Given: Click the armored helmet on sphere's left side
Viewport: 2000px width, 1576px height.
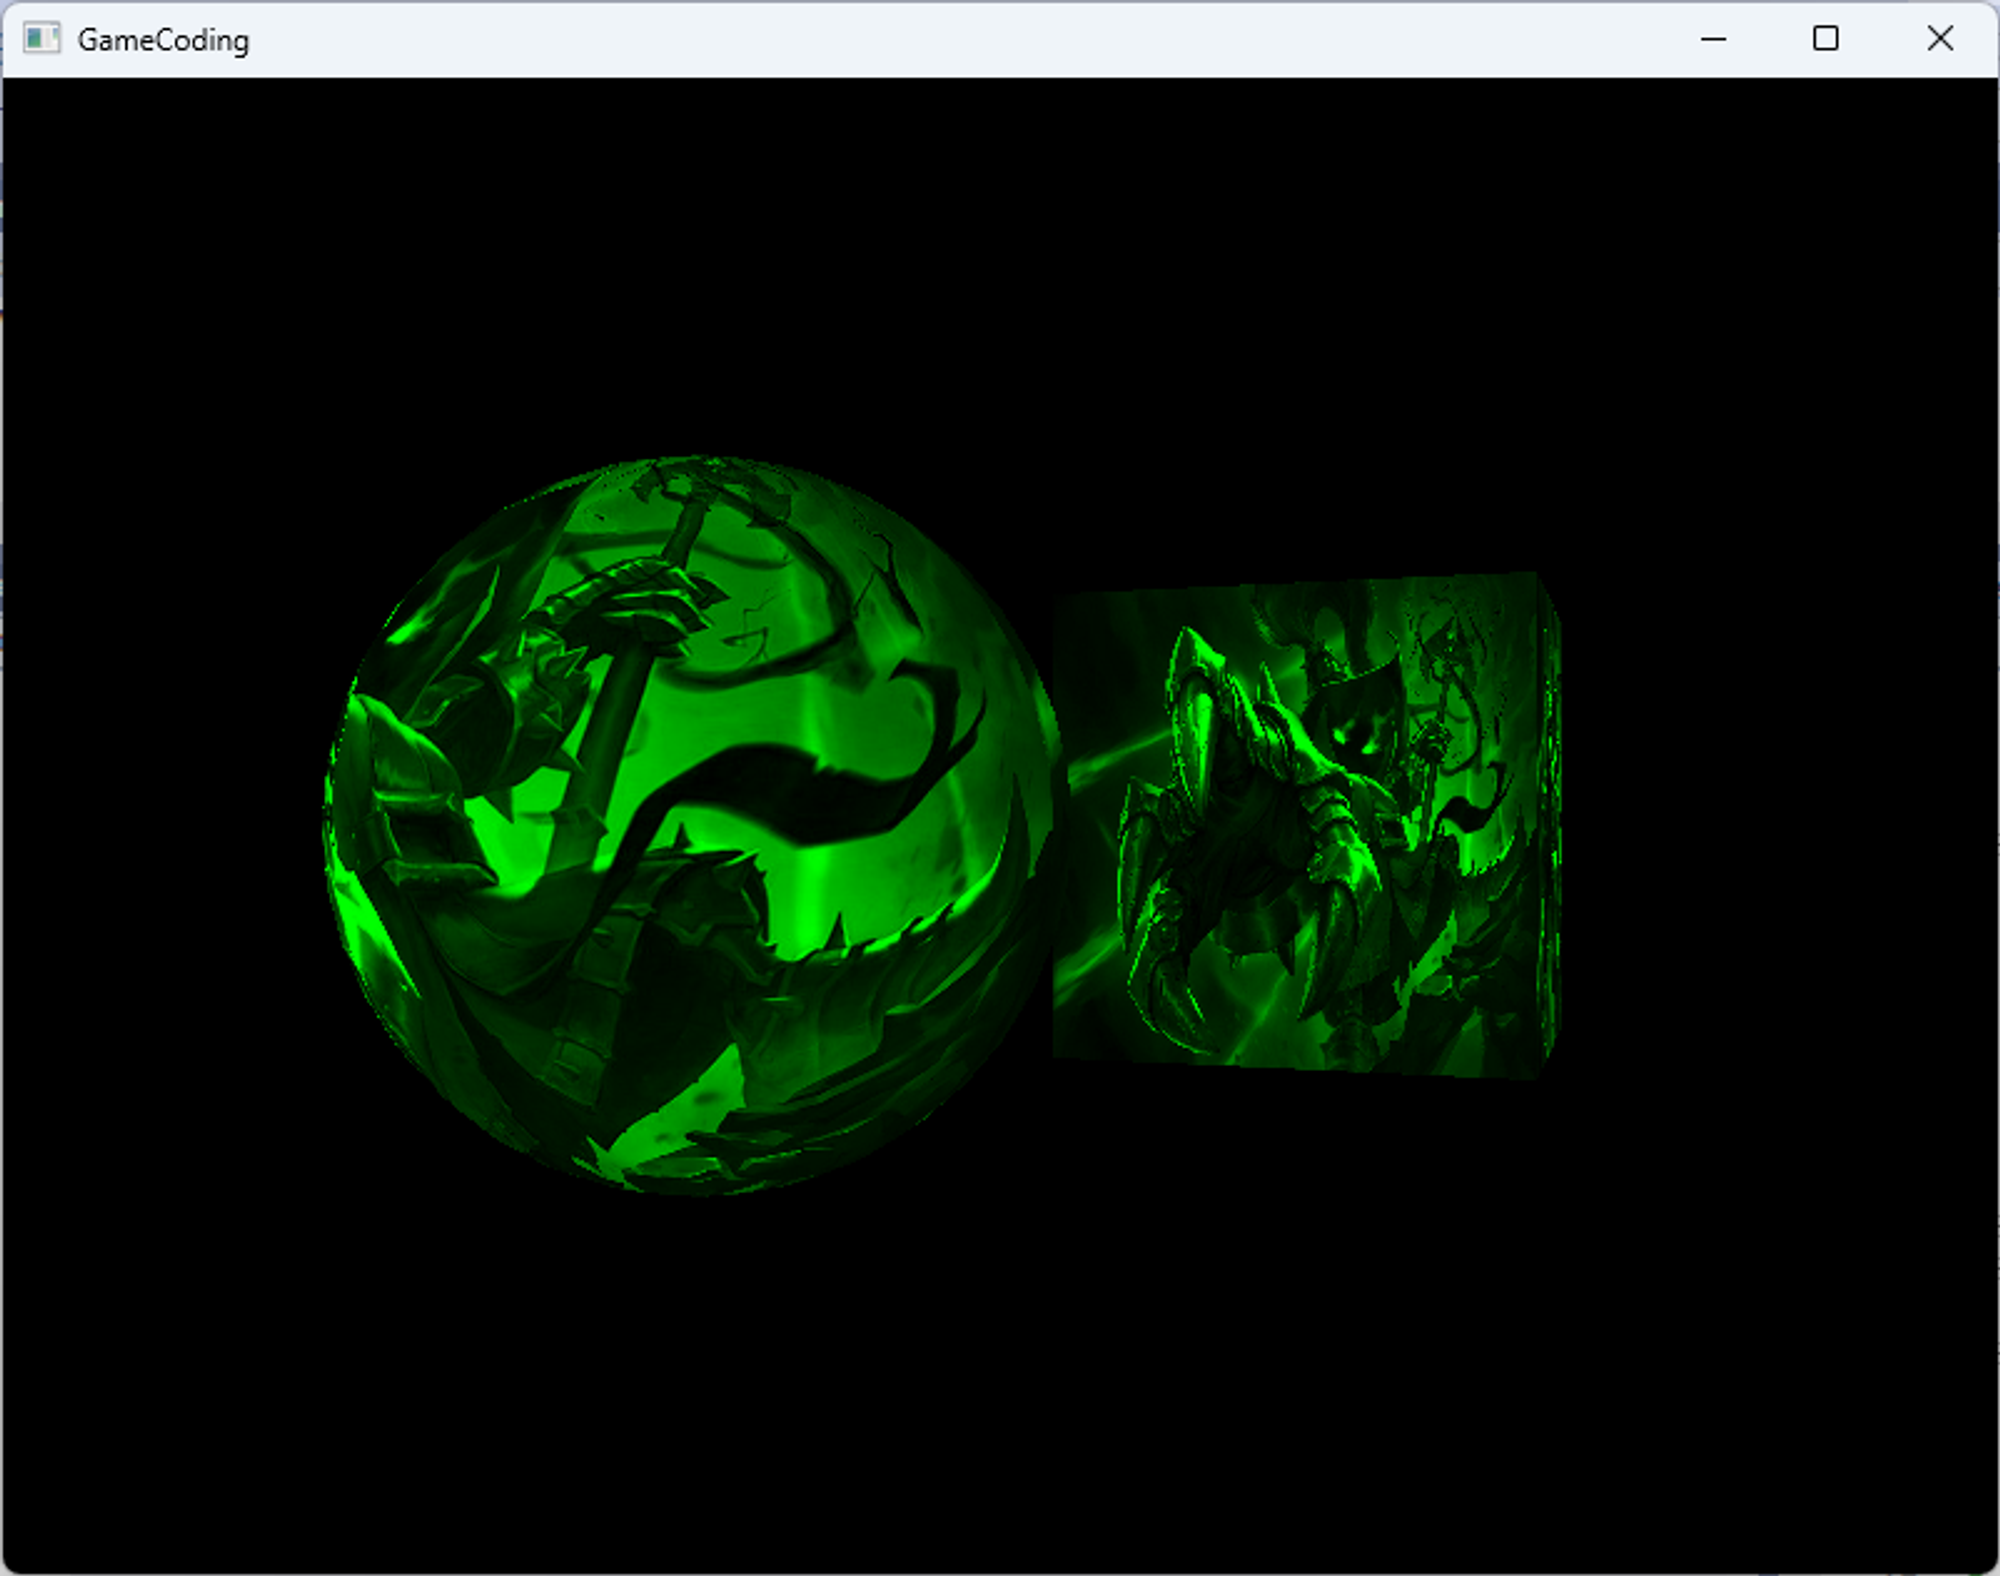Looking at the screenshot, I should coord(415,790).
